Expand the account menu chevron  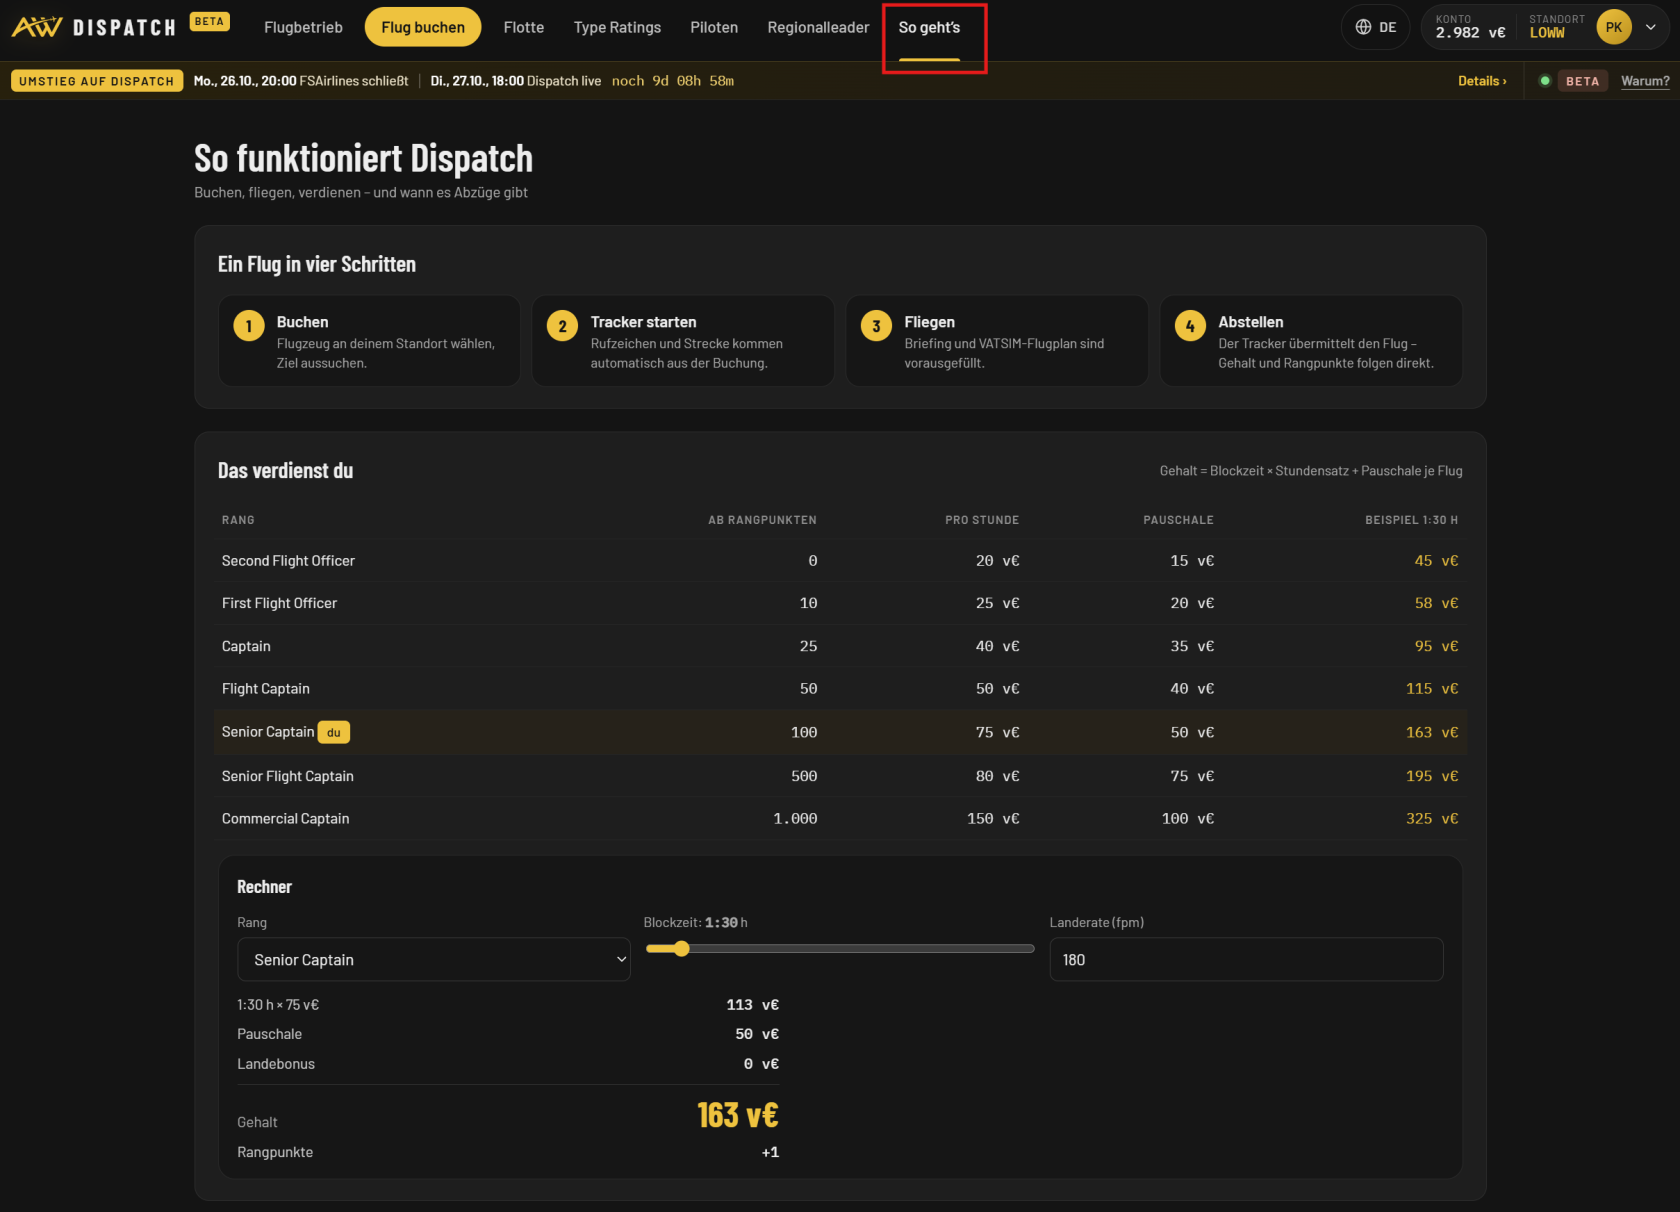pos(1650,27)
